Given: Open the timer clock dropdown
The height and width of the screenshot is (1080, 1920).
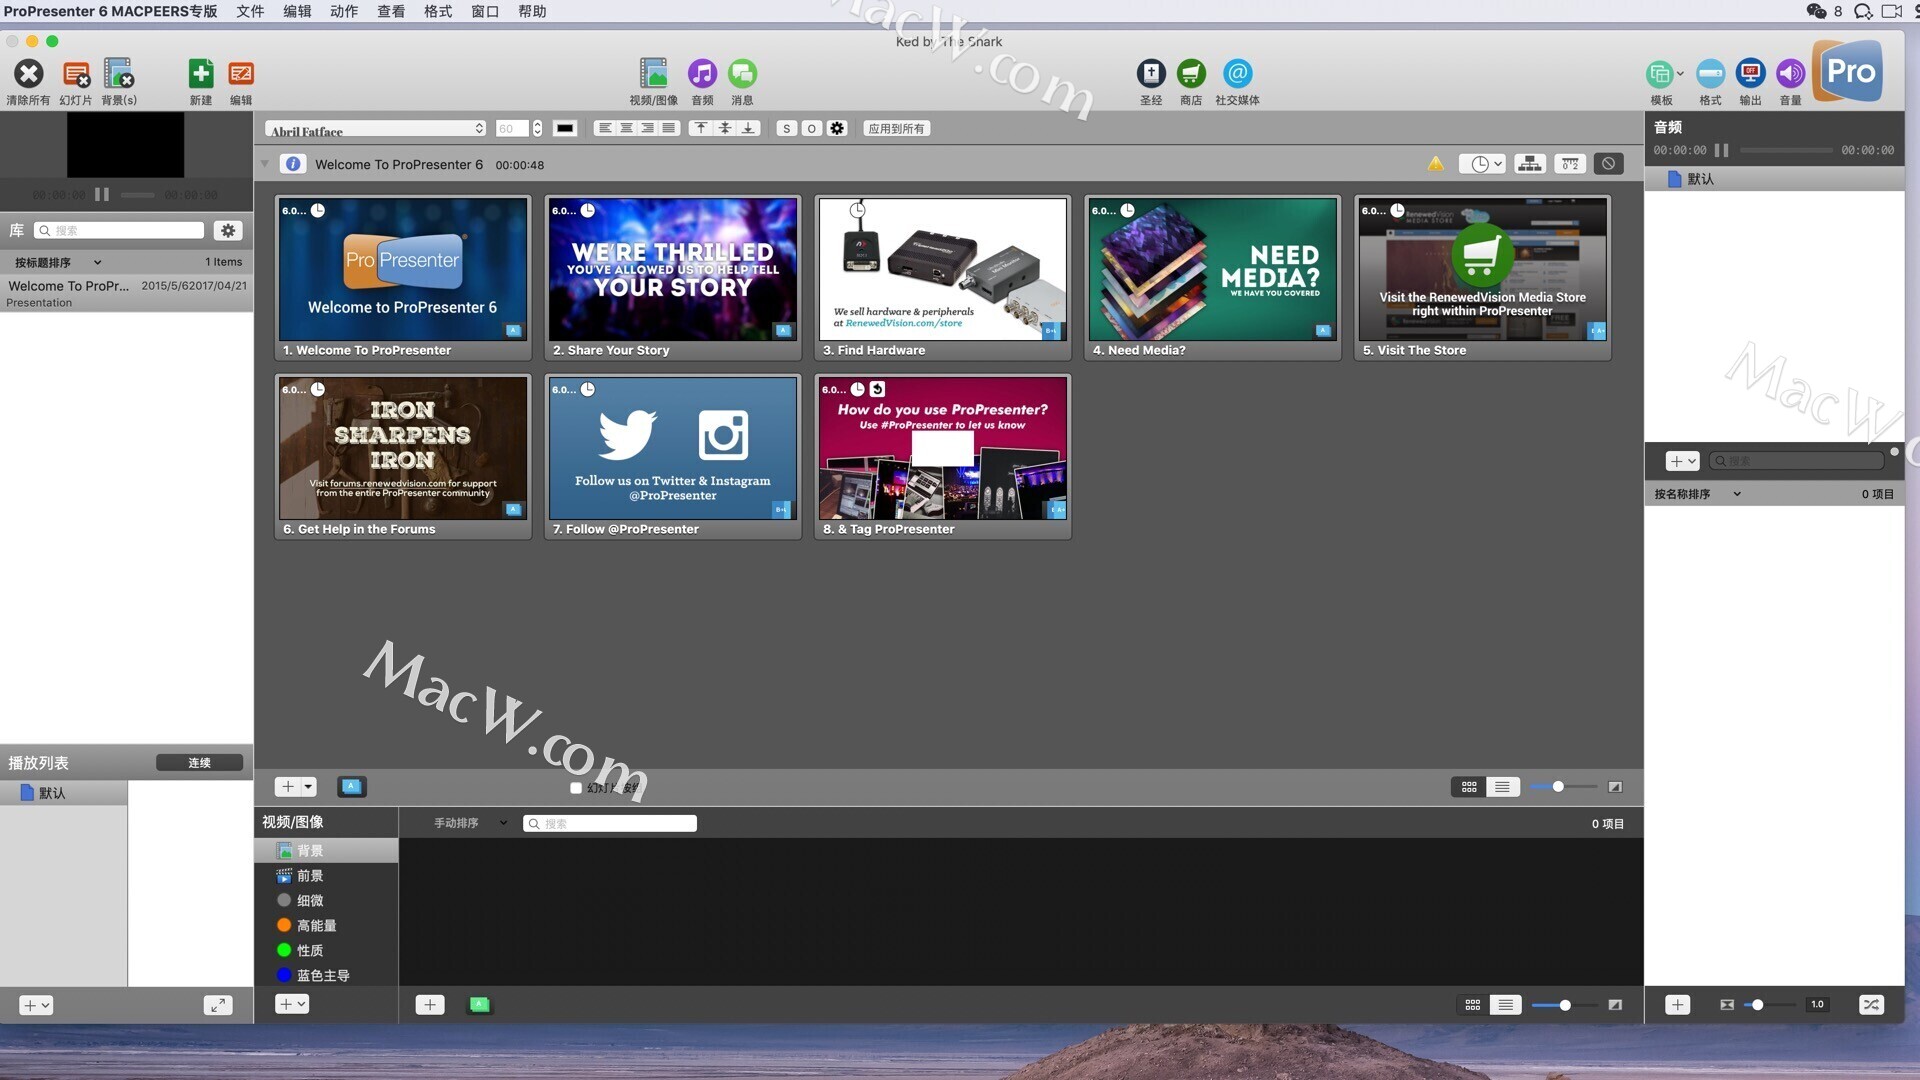Looking at the screenshot, I should point(1482,164).
